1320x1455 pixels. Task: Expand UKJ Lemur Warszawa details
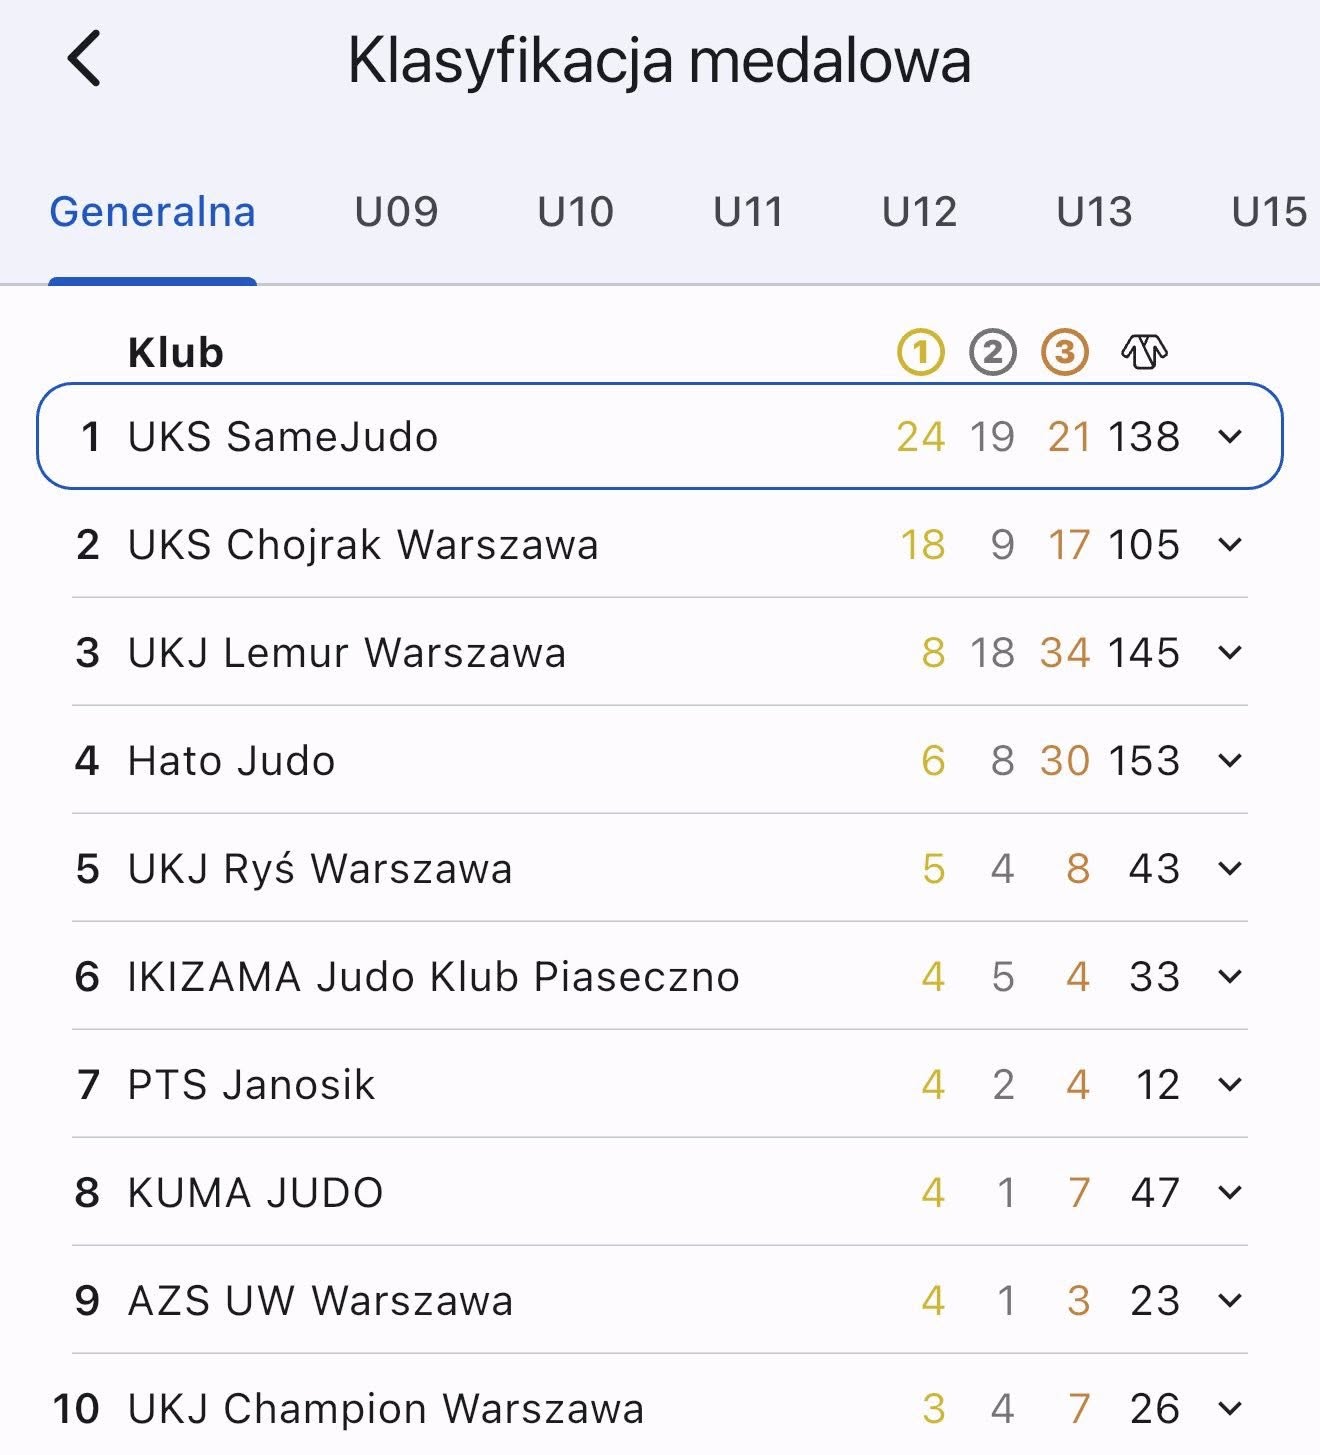pos(1230,653)
